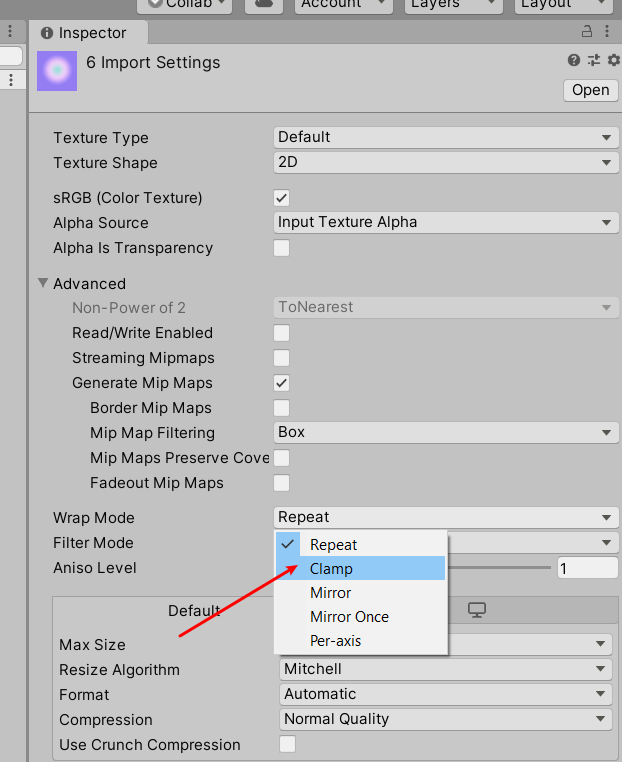Click the Filter Mode label

click(x=93, y=542)
